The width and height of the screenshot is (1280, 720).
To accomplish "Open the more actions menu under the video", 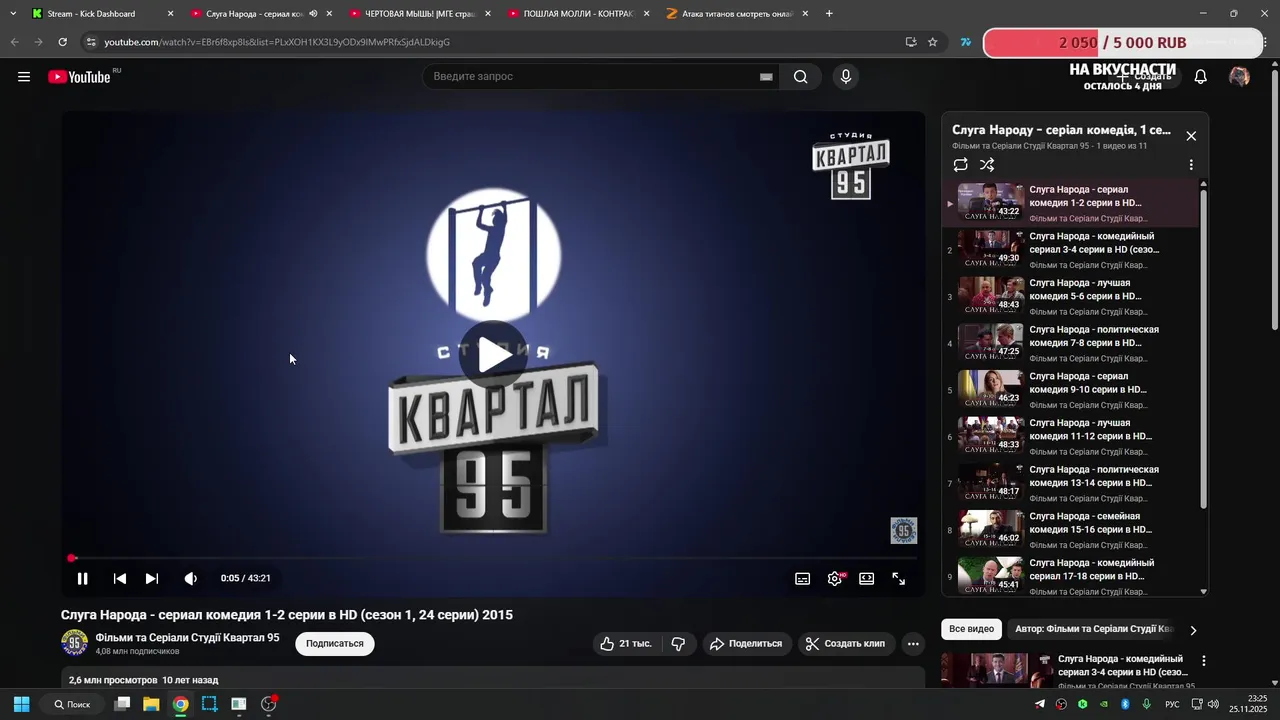I will 913,644.
